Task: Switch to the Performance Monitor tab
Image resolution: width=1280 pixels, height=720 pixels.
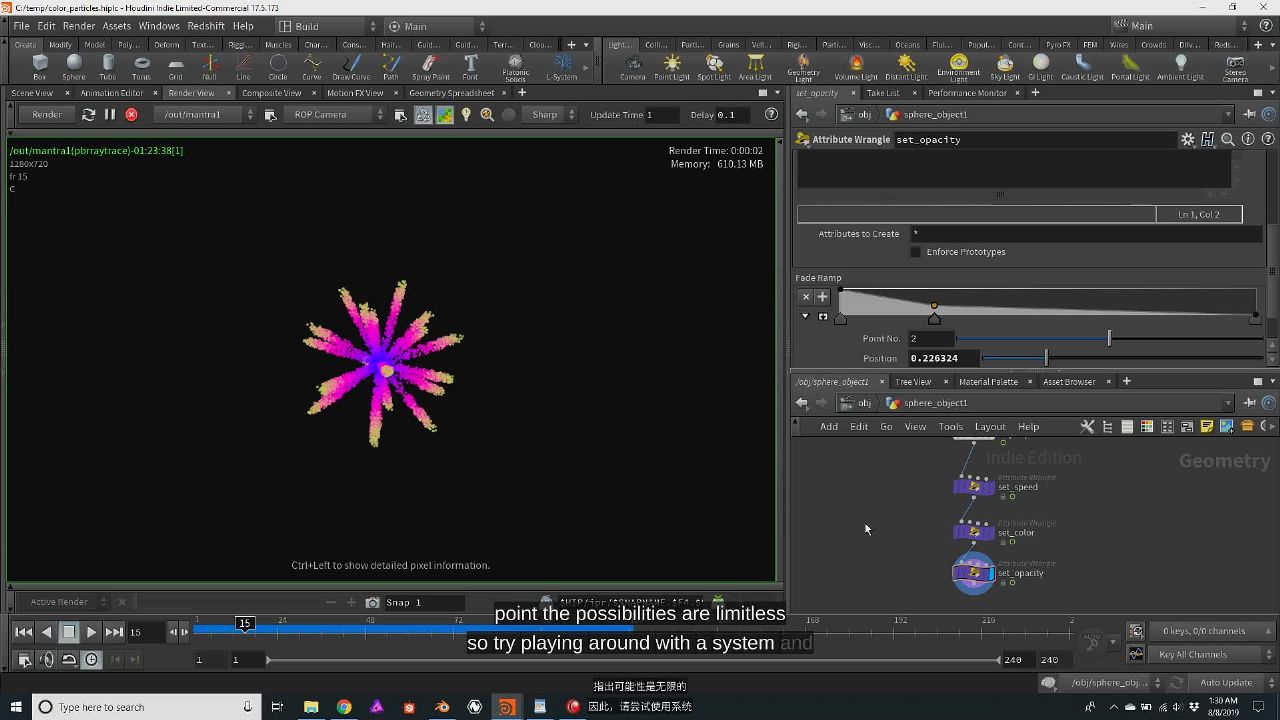Action: click(967, 93)
